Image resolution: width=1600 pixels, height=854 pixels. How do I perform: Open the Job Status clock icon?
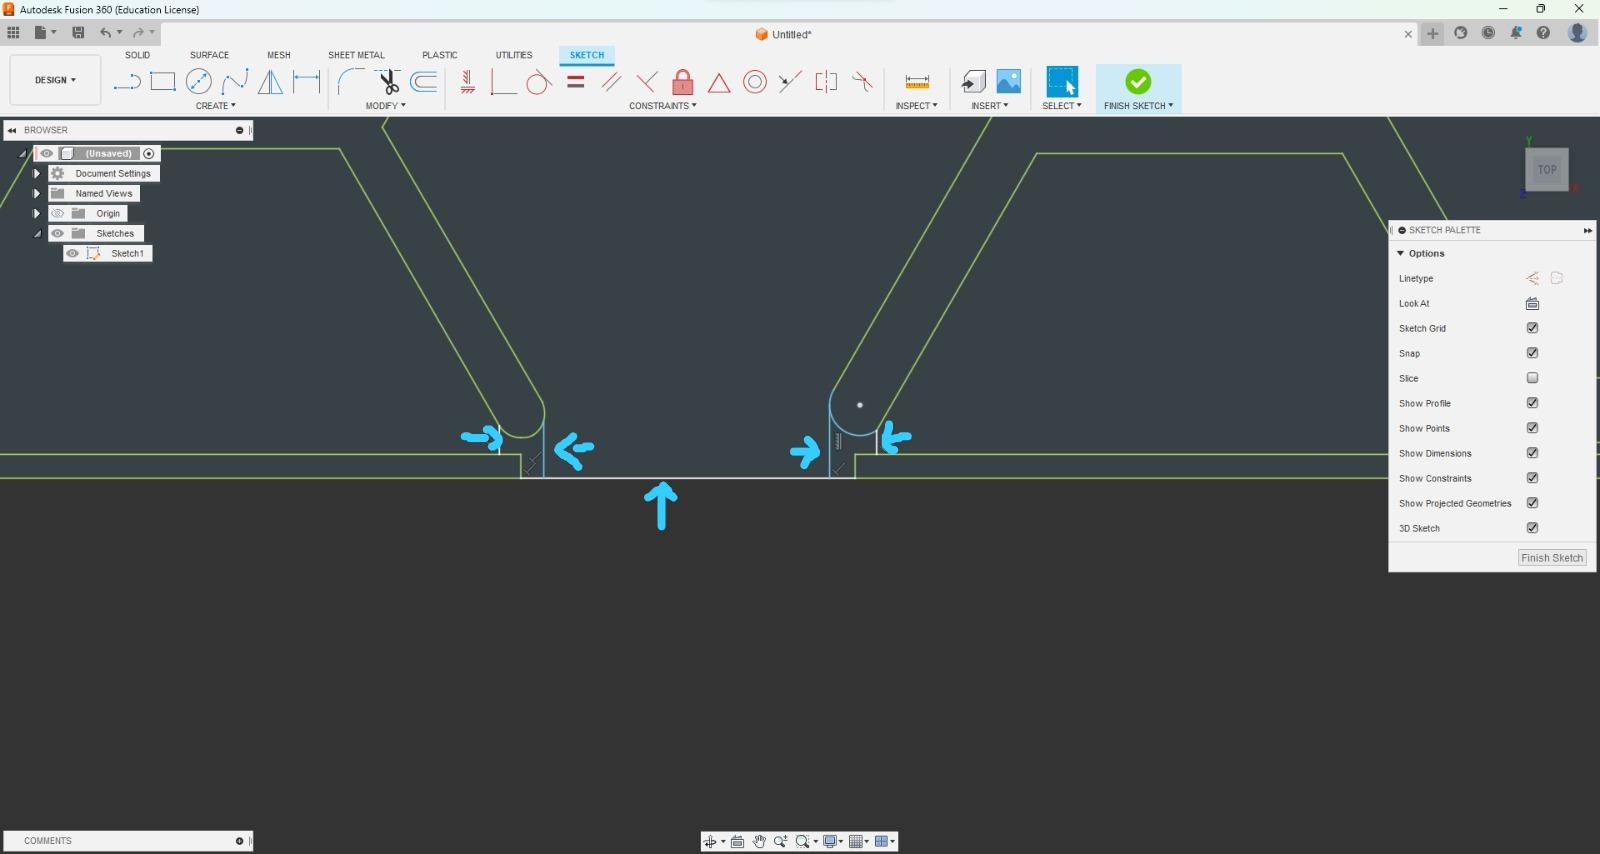1488,33
